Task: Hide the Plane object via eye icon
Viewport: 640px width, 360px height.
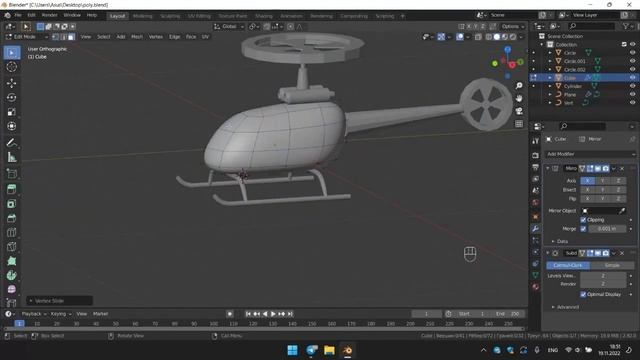Action: pyautogui.click(x=632, y=95)
